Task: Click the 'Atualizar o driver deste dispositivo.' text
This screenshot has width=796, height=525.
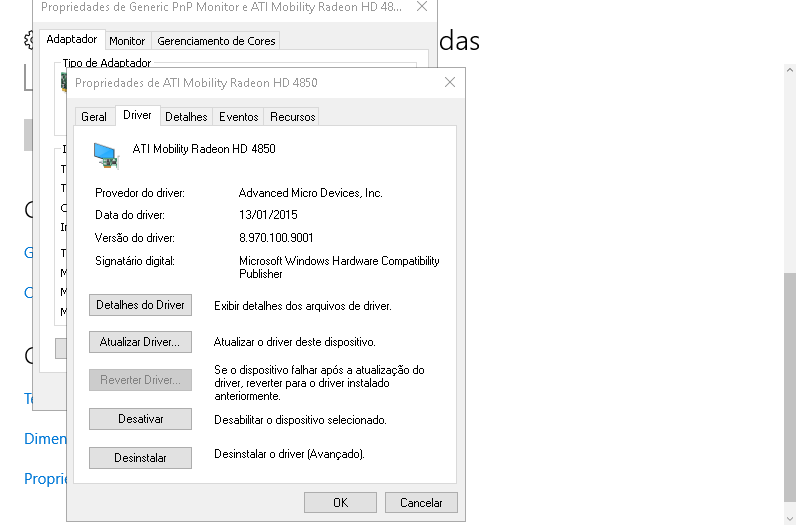Action: [x=294, y=342]
